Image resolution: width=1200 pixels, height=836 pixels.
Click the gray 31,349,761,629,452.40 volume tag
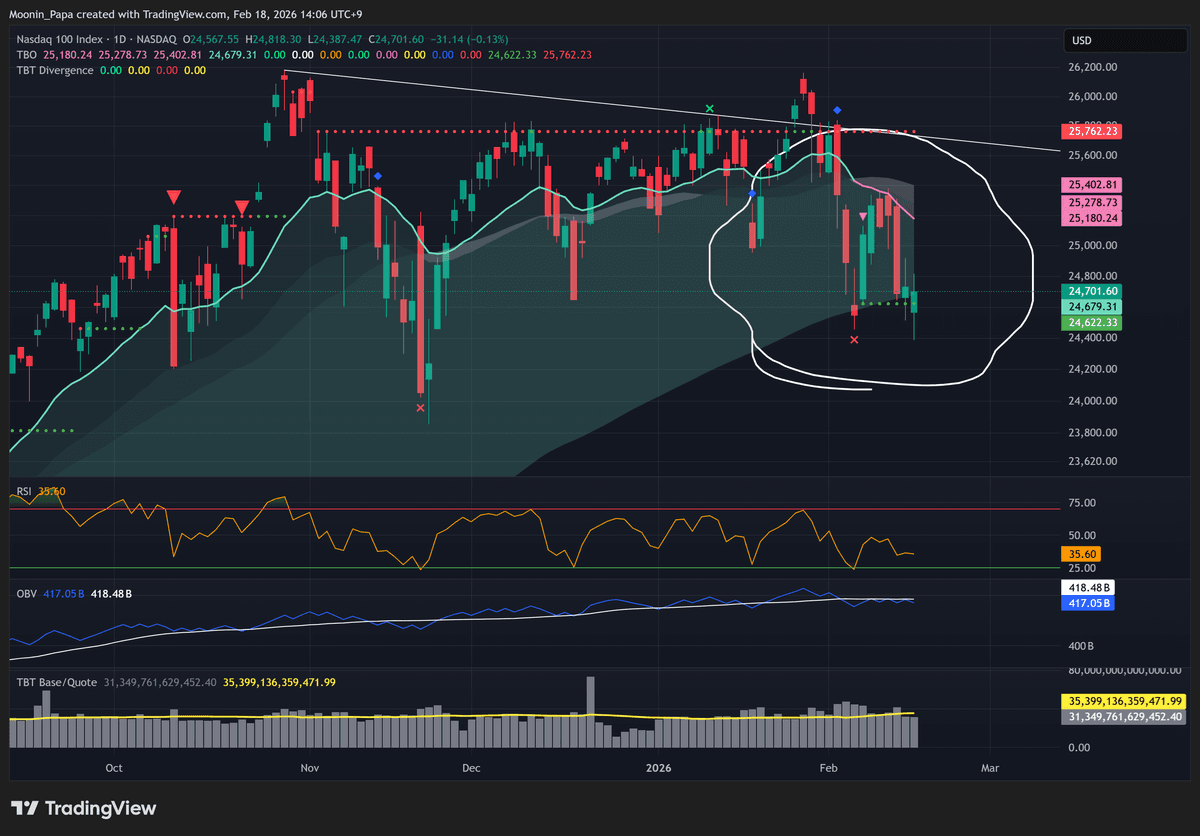pos(1123,717)
